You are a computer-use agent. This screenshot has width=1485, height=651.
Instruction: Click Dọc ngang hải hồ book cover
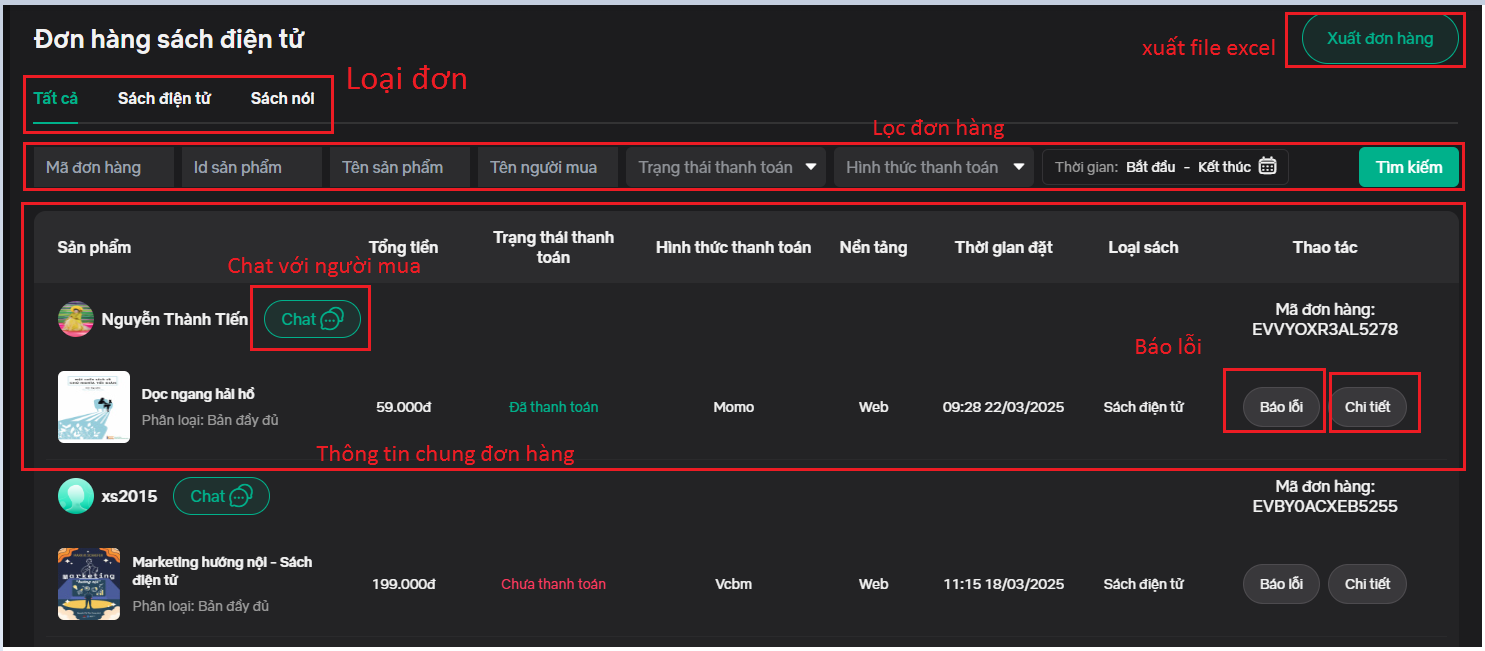click(94, 407)
